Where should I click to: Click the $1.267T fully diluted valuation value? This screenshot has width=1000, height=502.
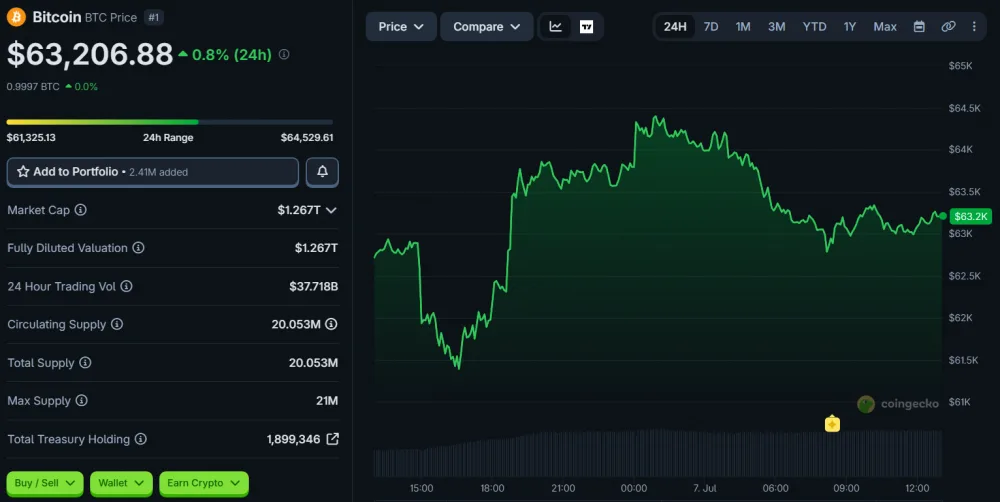click(316, 247)
